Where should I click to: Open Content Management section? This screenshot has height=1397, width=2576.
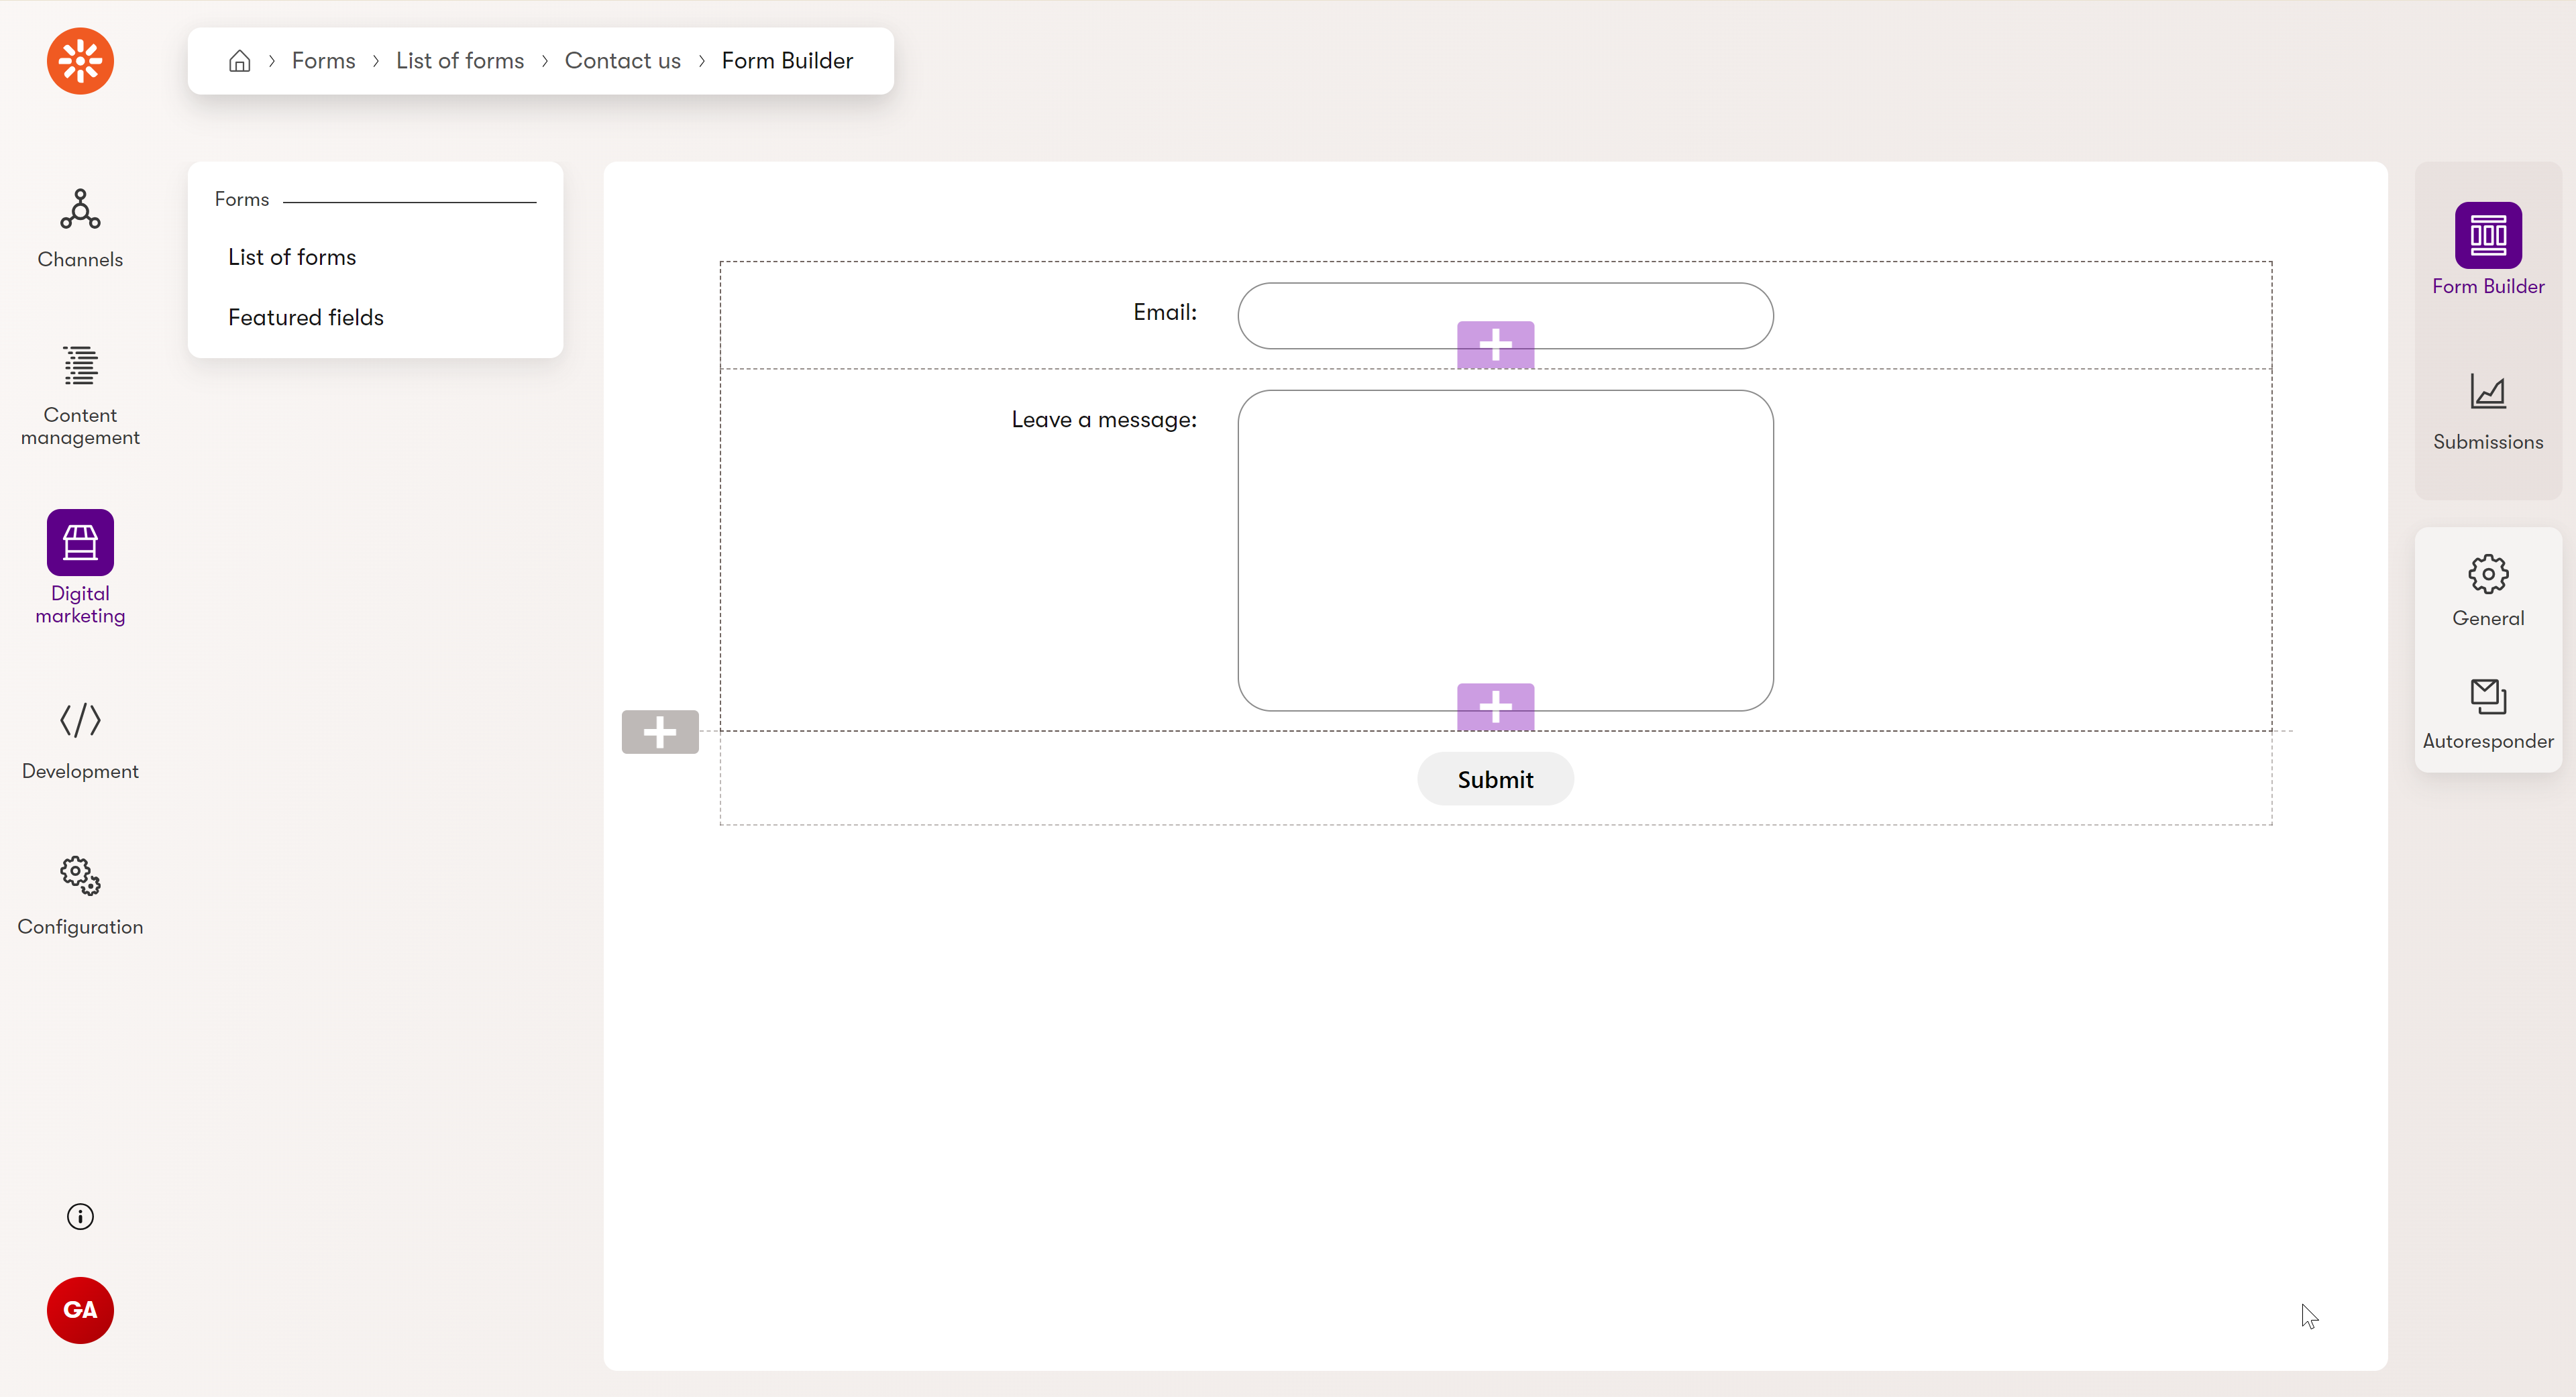79,394
